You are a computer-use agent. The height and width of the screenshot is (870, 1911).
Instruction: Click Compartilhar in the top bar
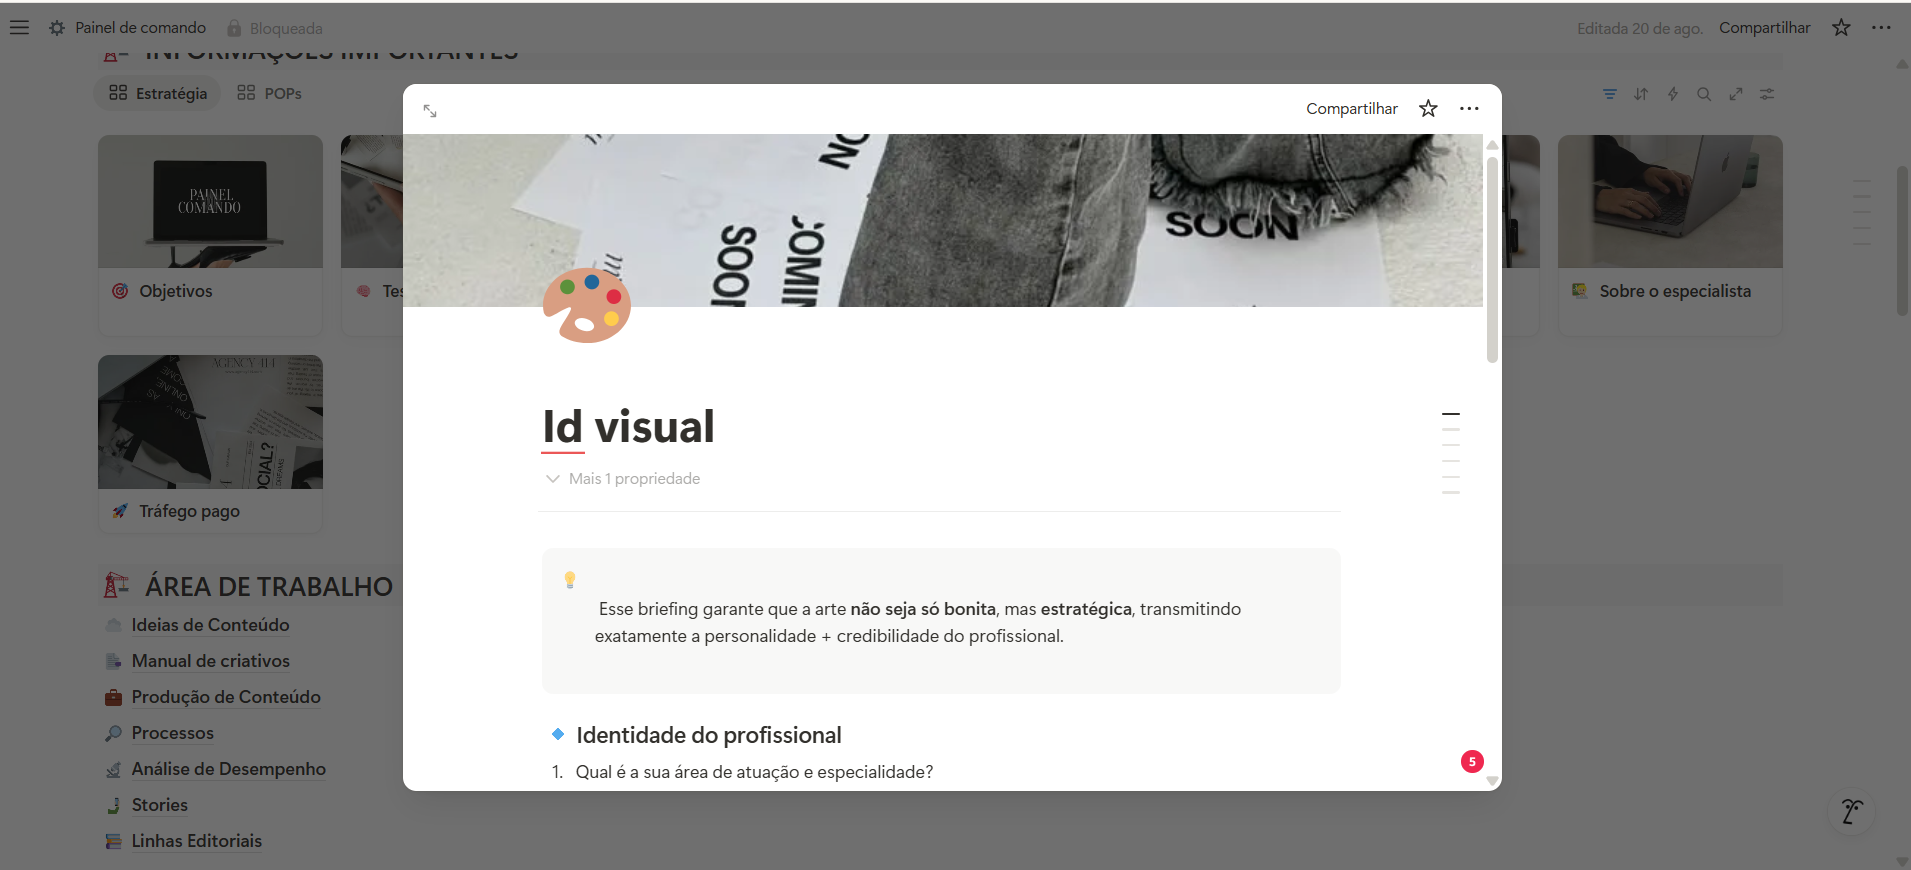[x=1764, y=28]
